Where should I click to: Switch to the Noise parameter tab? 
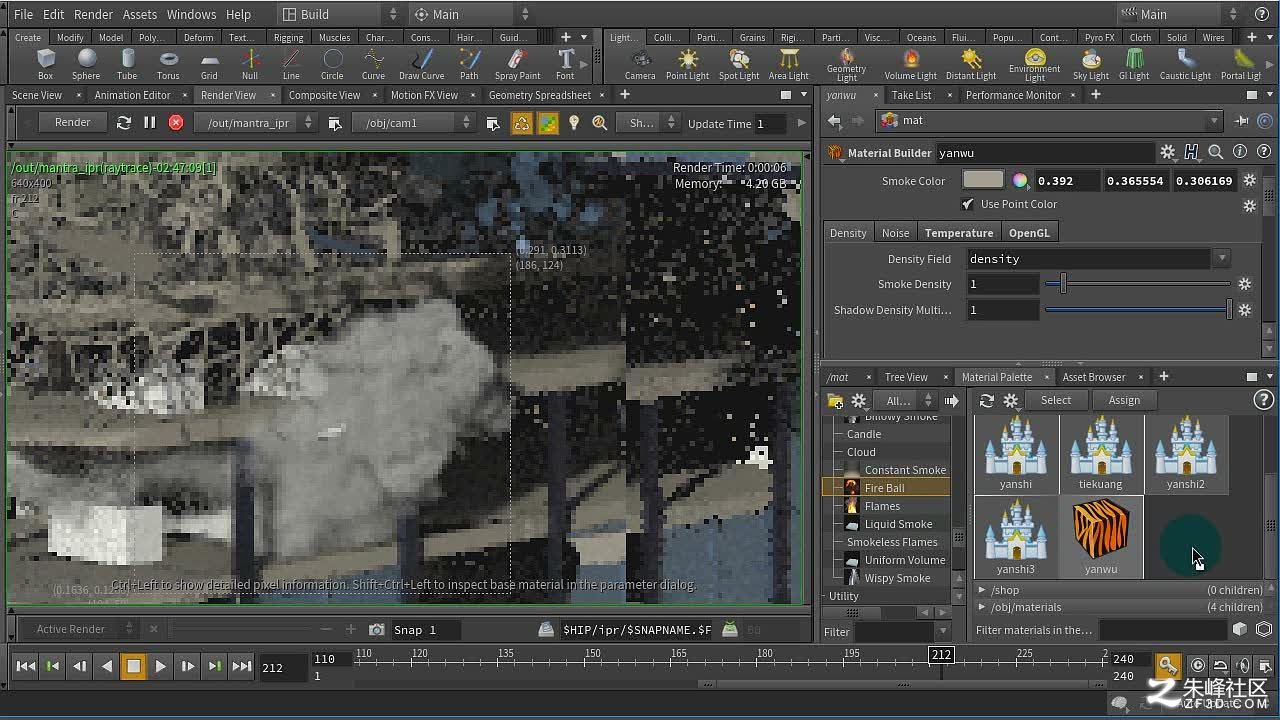click(895, 233)
